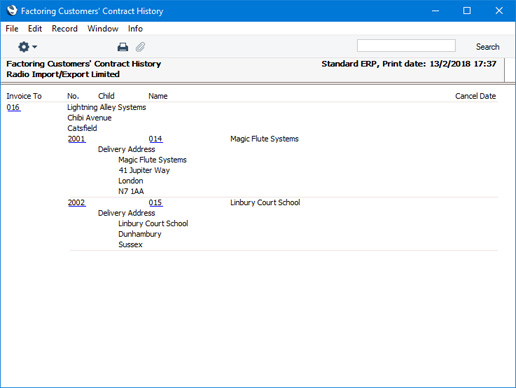Click the Chibi Avenue address line
Viewport: 516px width, 388px height.
point(89,118)
